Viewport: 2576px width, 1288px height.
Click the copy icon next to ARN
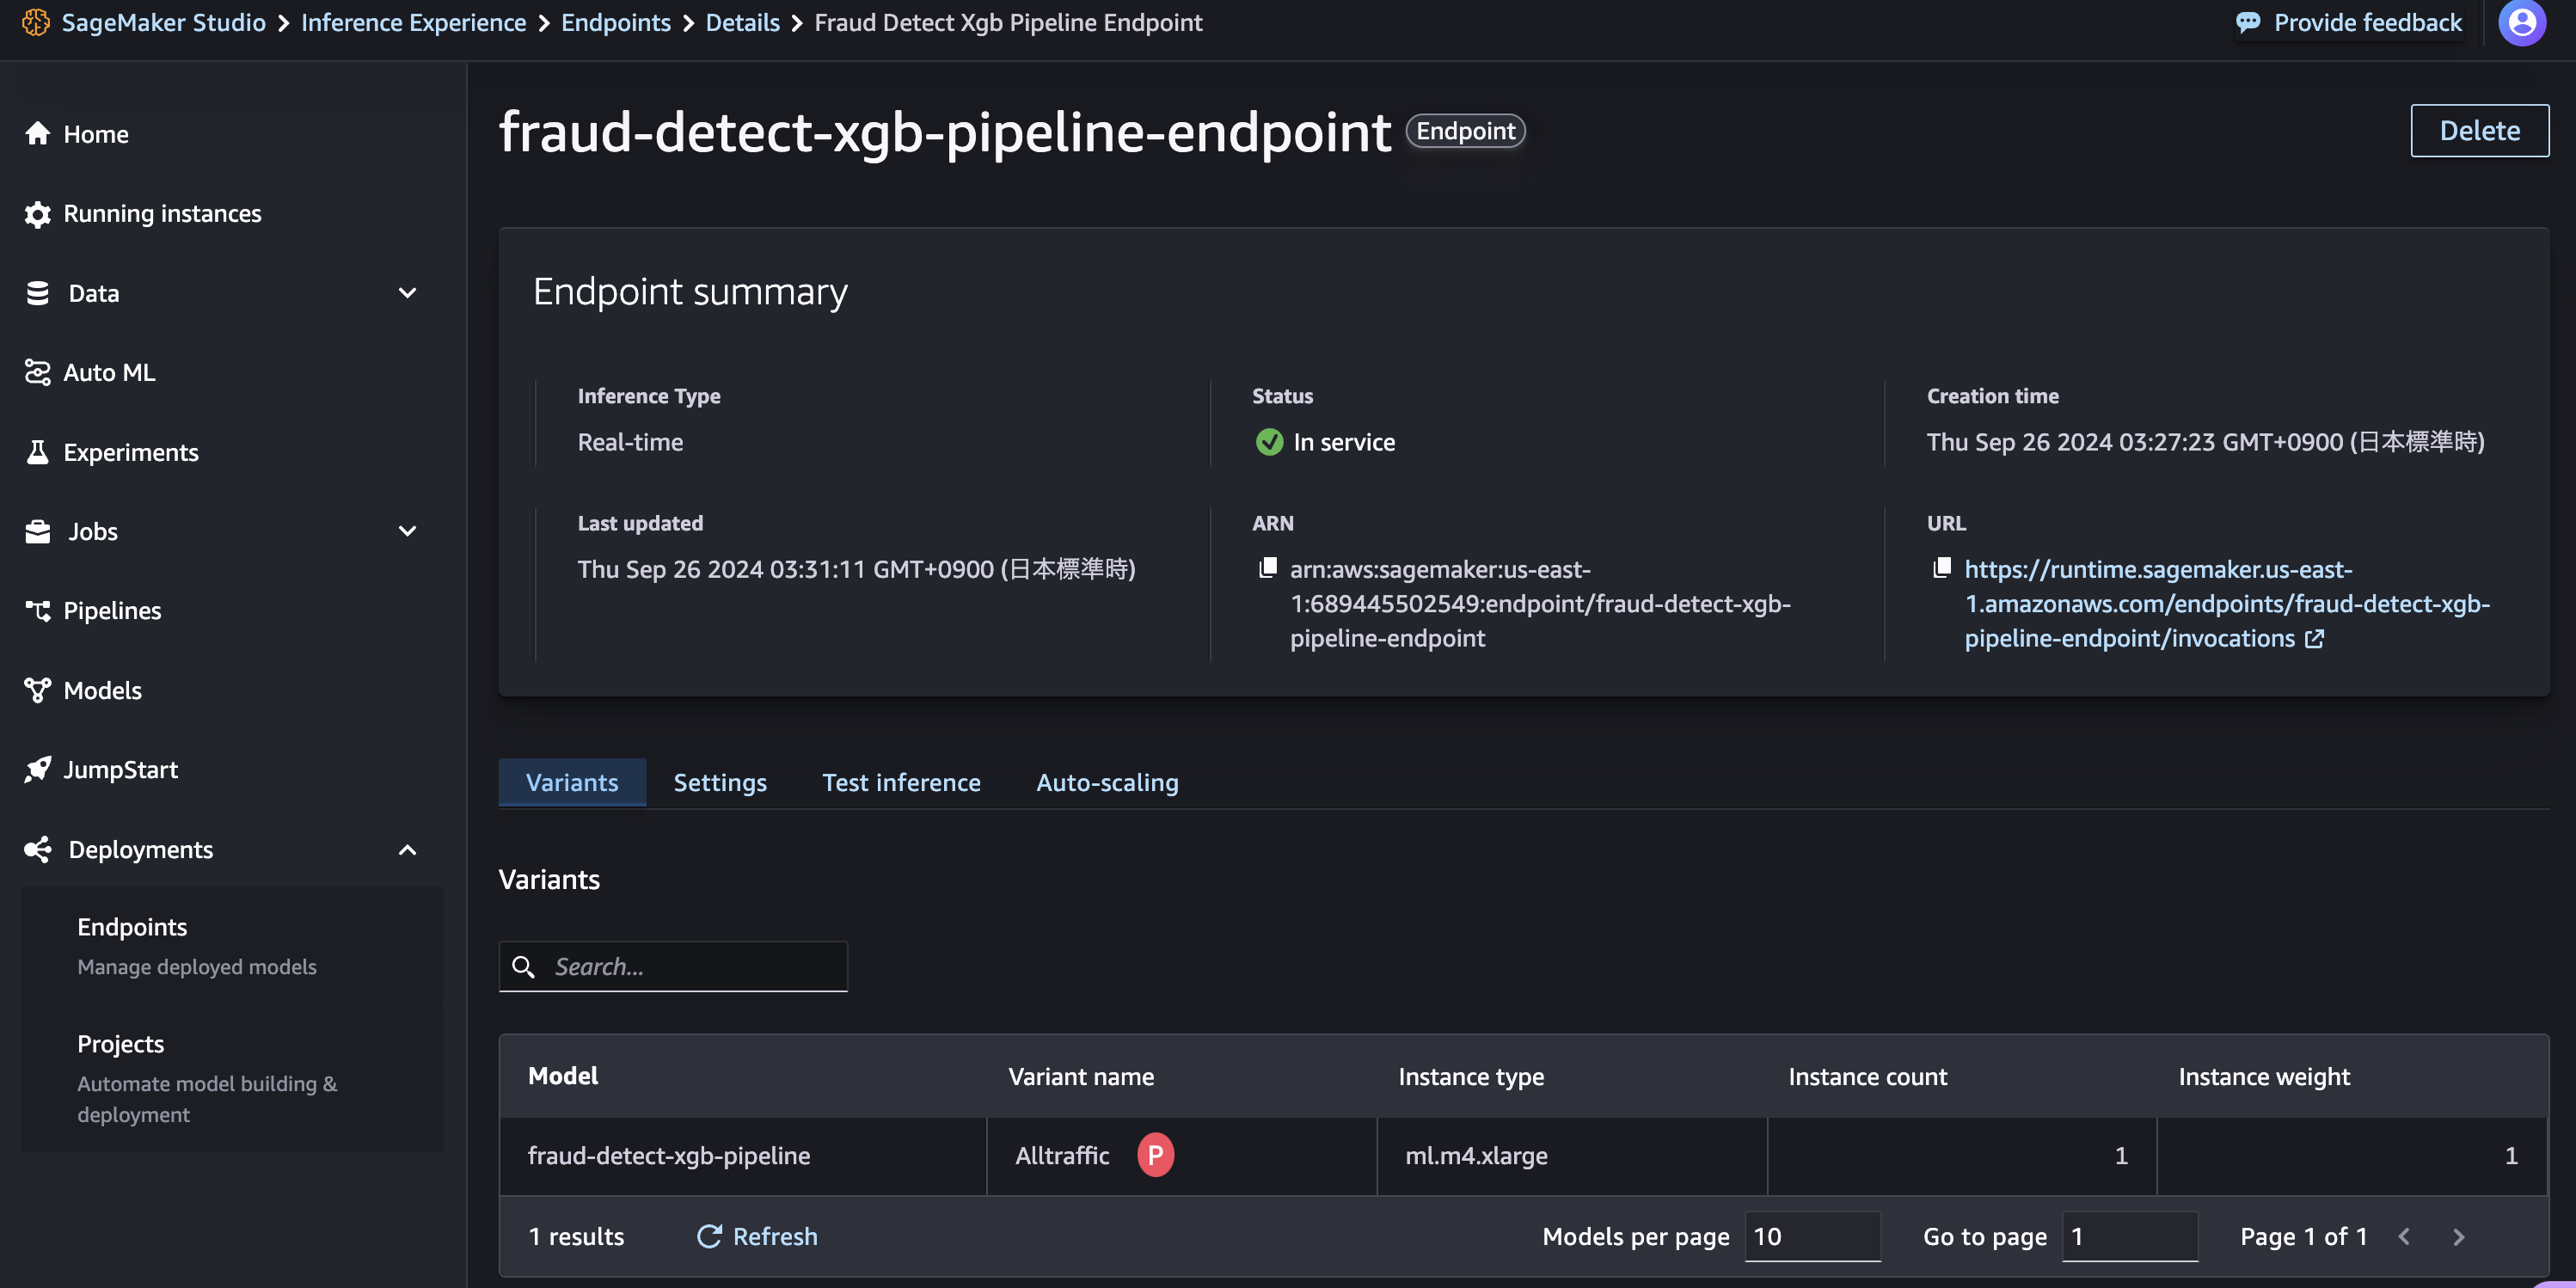(1267, 568)
